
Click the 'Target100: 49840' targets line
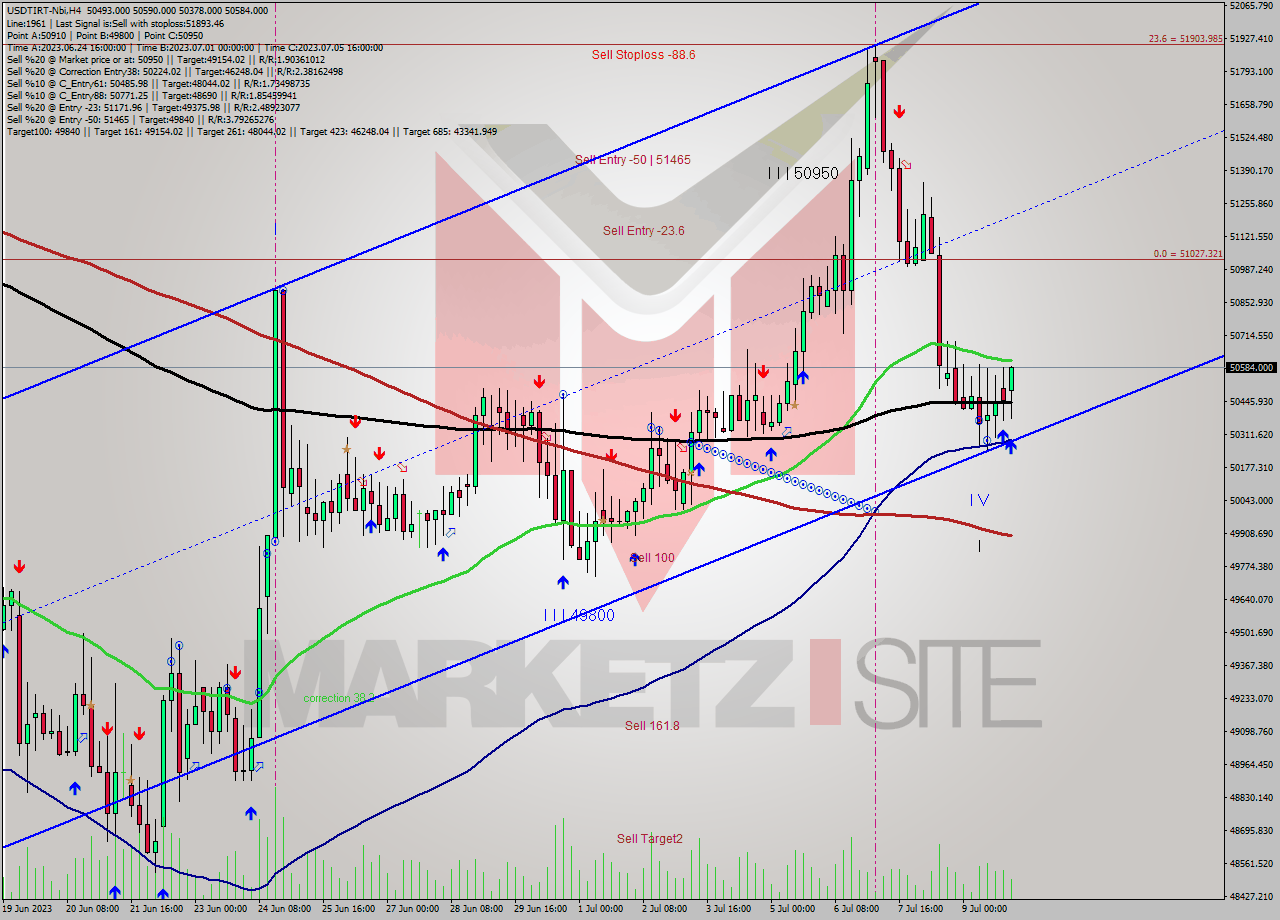251,132
